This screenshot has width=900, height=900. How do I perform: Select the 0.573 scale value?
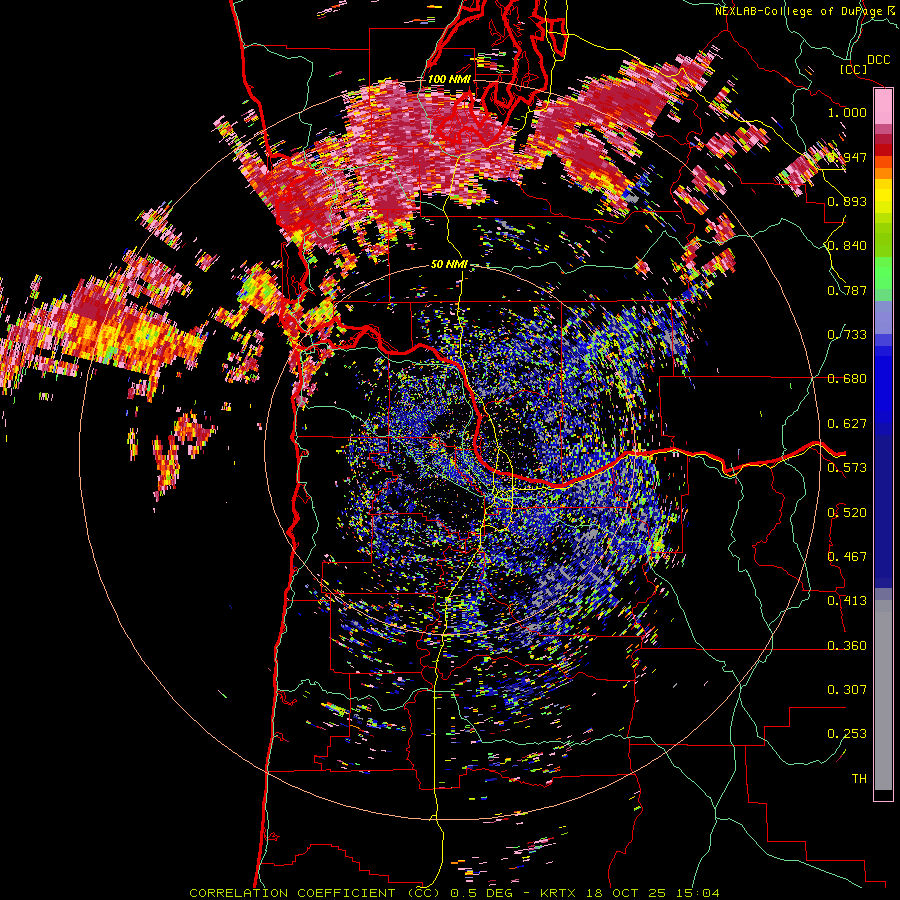click(847, 468)
